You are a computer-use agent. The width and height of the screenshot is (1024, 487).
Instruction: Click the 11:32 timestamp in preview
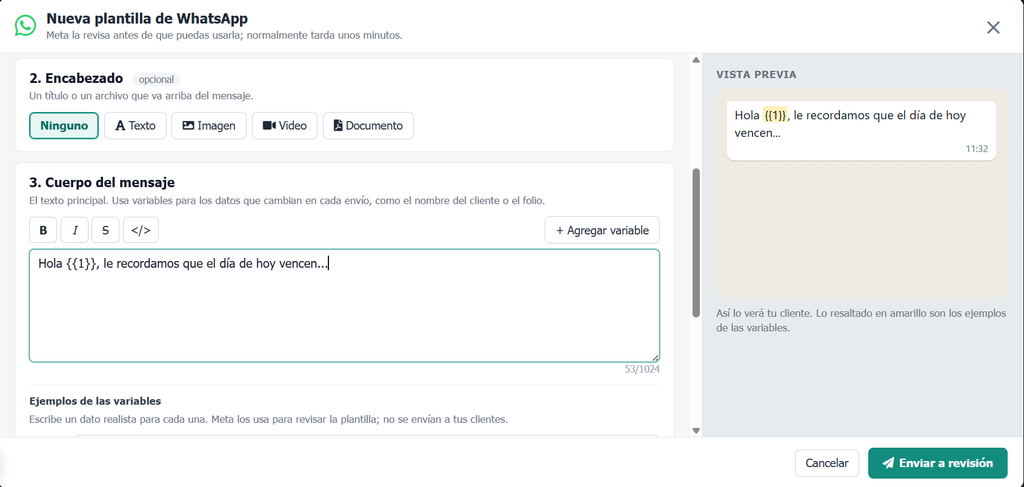pyautogui.click(x=977, y=149)
